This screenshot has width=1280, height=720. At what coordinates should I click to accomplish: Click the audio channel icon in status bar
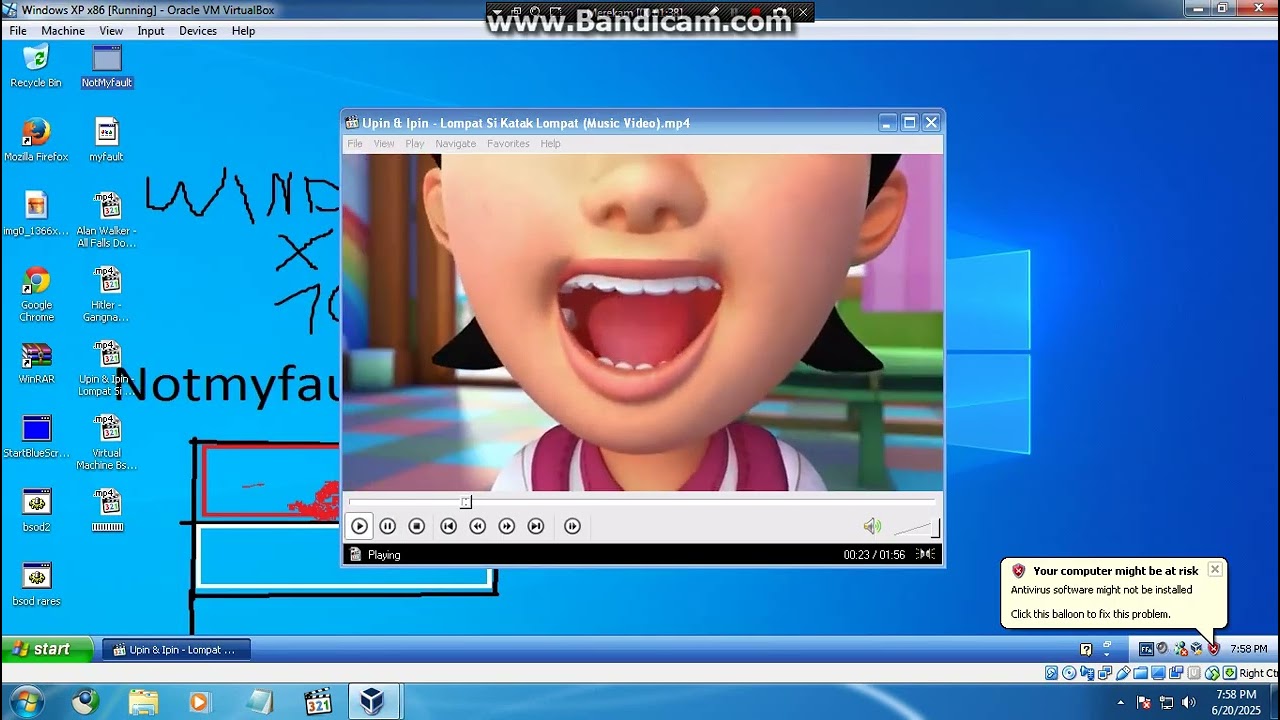(x=926, y=554)
